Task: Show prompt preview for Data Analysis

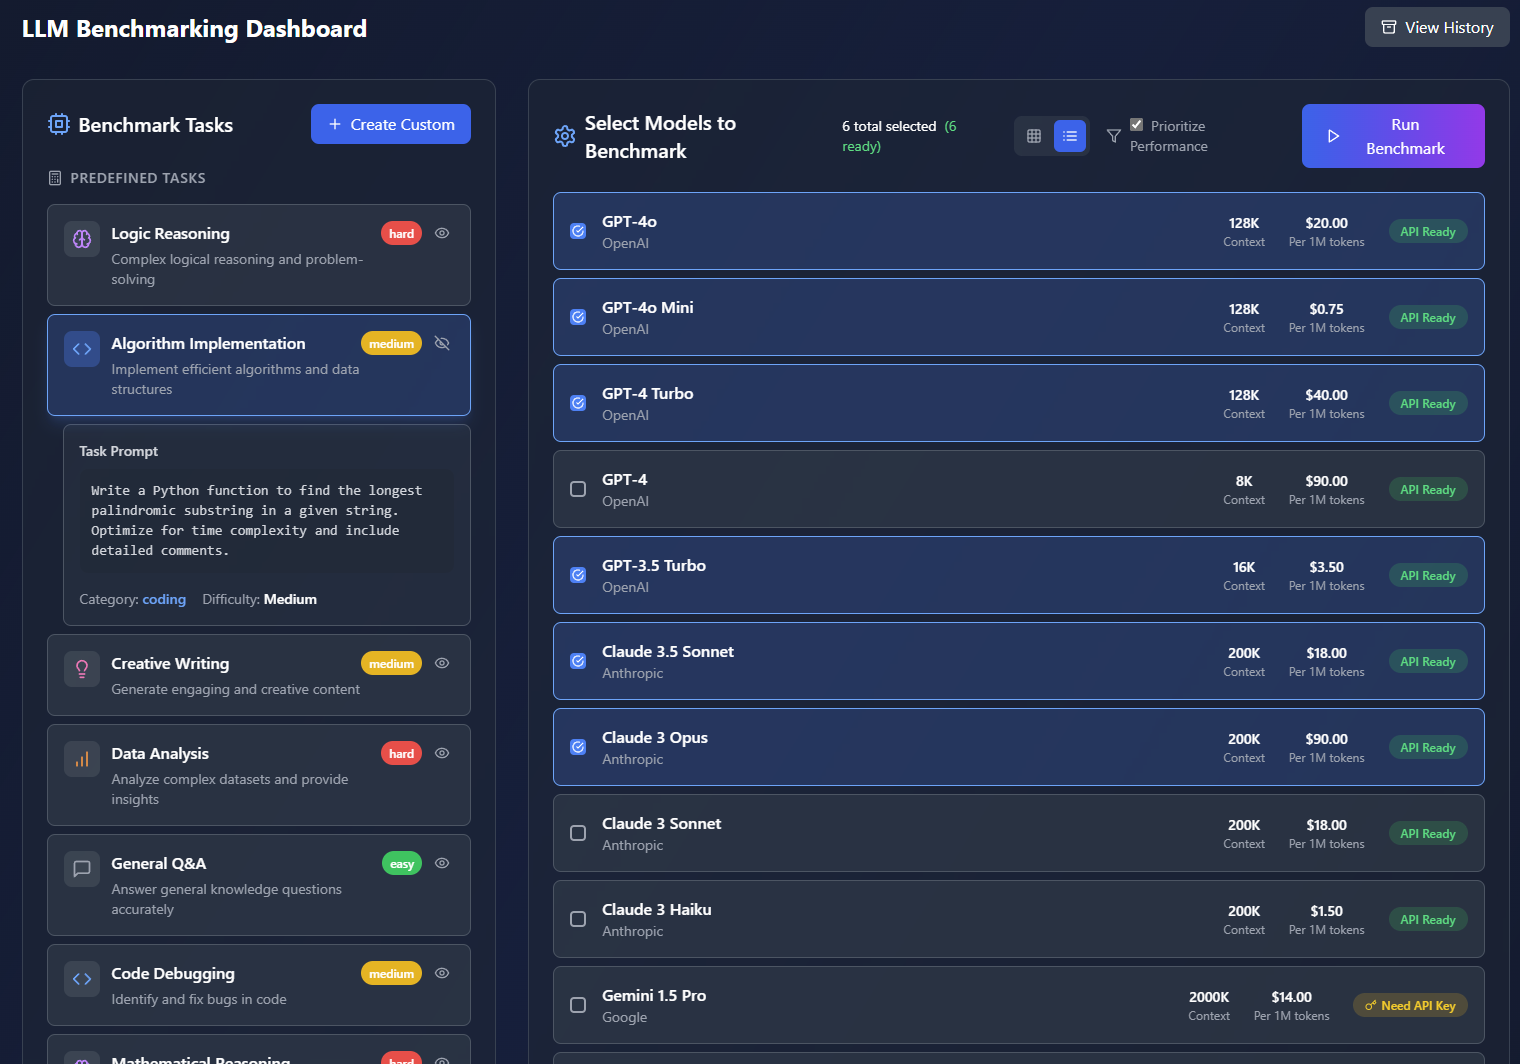Action: (x=442, y=753)
